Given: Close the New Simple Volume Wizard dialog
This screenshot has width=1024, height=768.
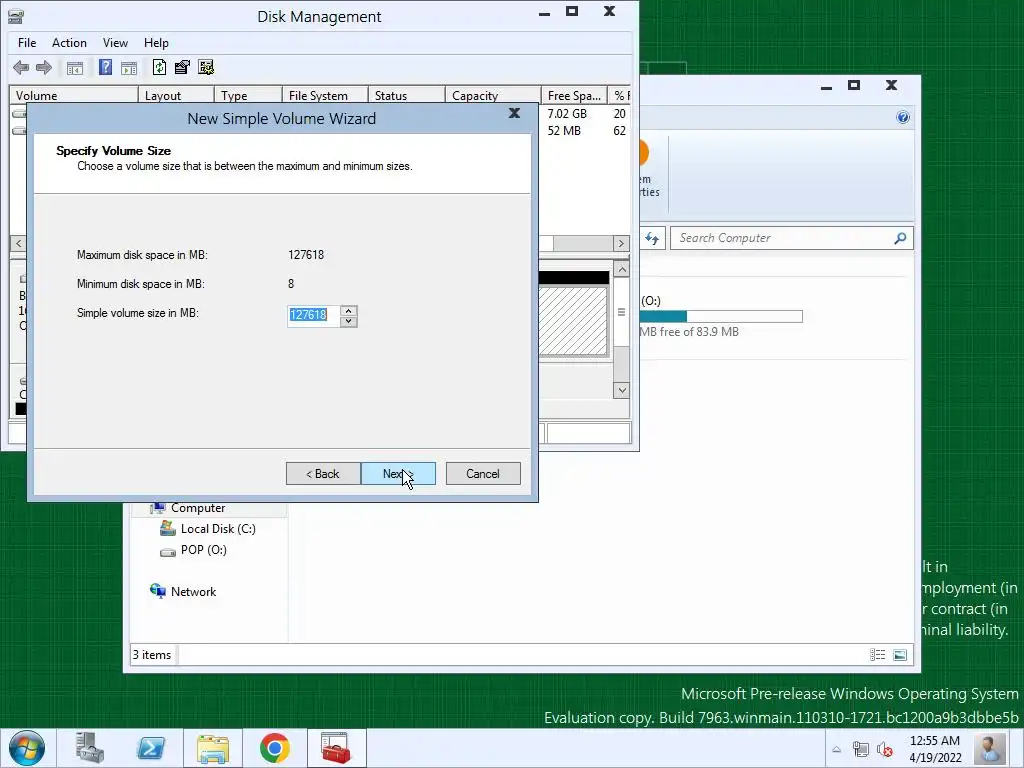Looking at the screenshot, I should [515, 114].
